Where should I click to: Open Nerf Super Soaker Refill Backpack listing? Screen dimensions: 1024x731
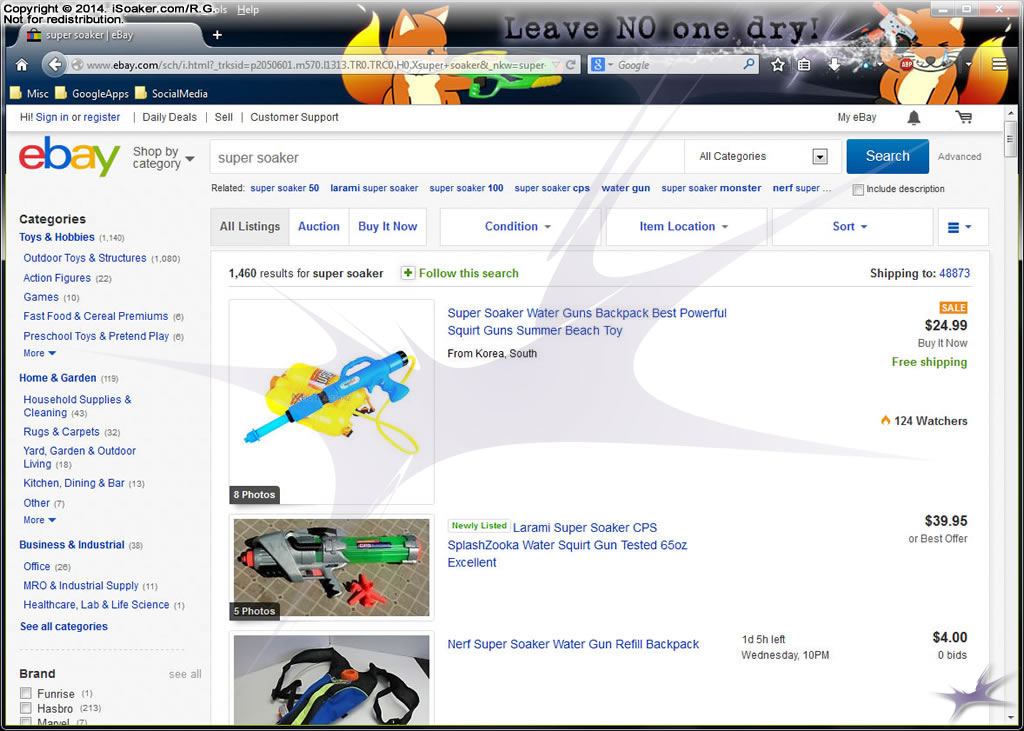[x=573, y=644]
